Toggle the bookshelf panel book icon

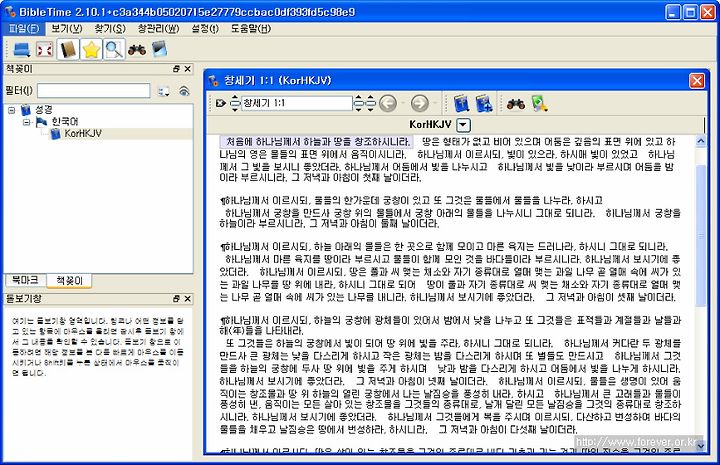click(68, 49)
